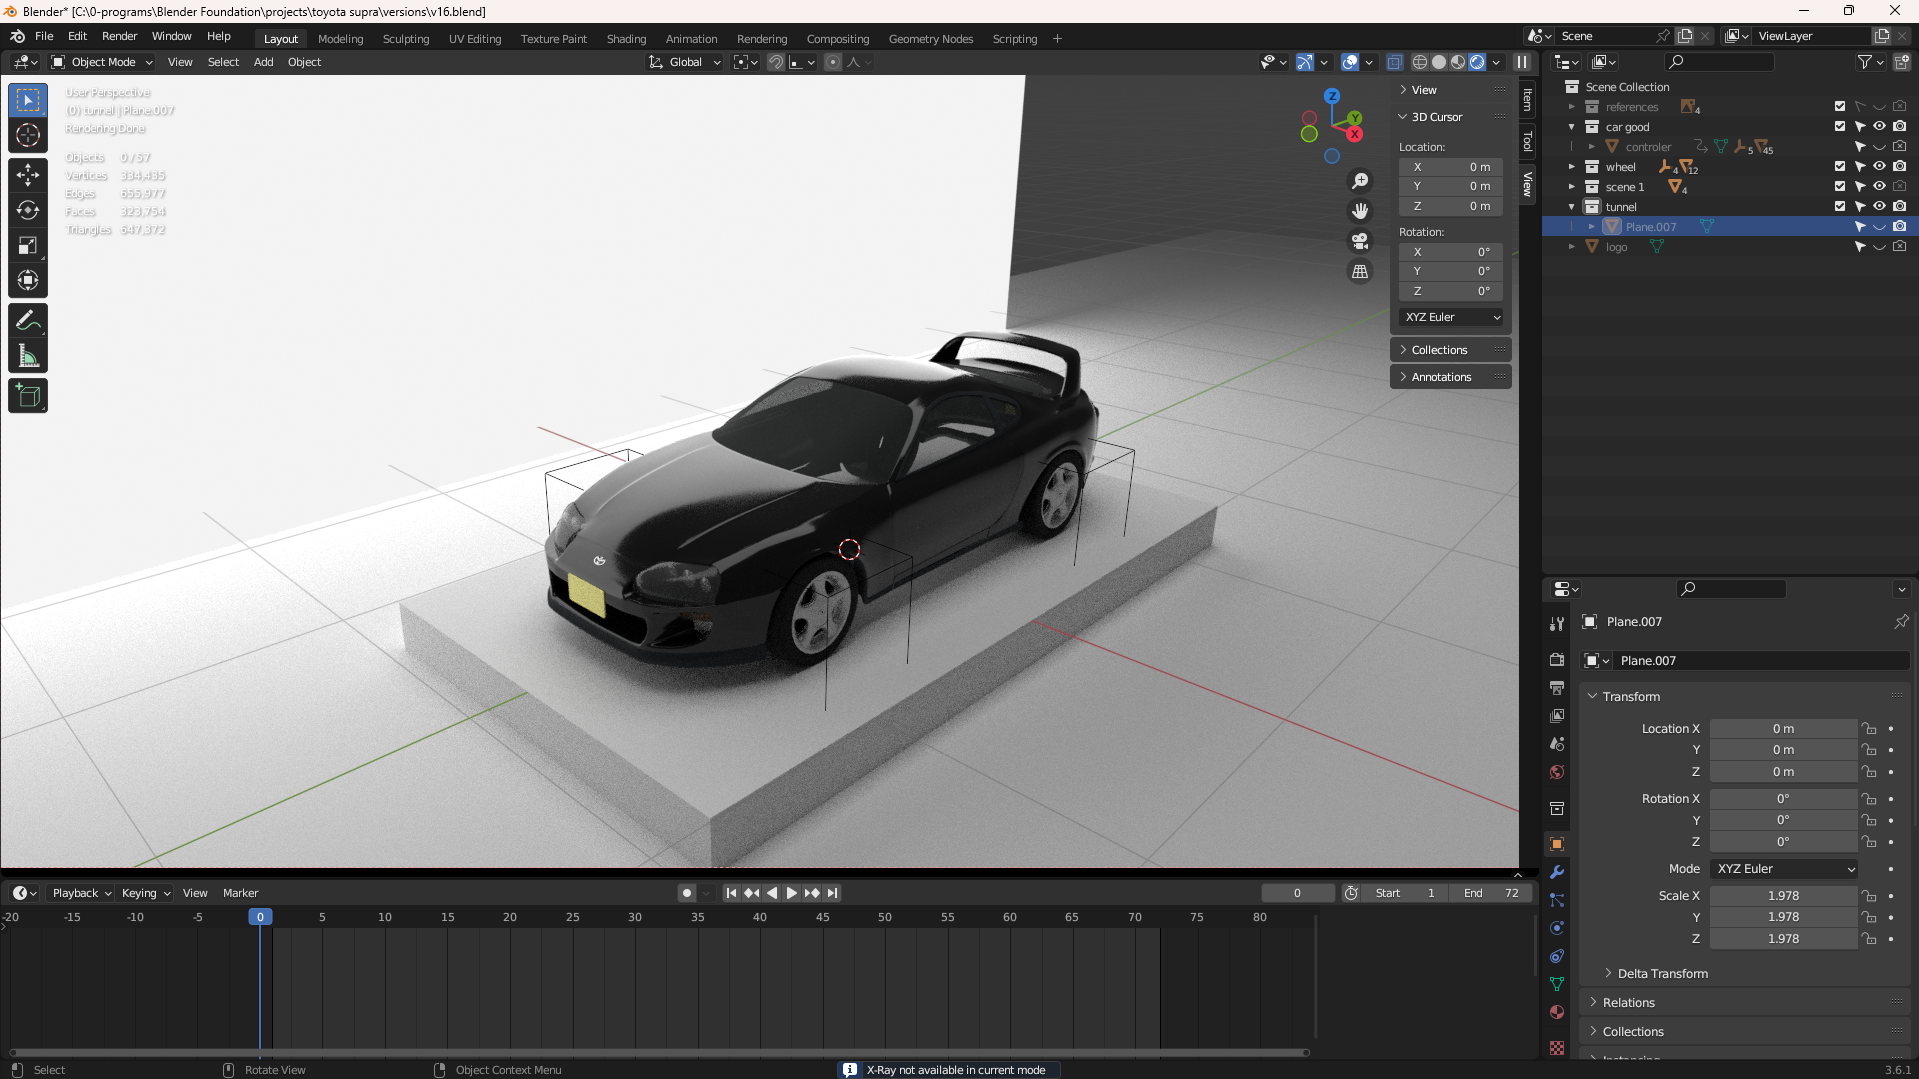Viewport: 1919px width, 1079px height.
Task: Disable Plane.007 render camera icon
Action: pos(1900,227)
